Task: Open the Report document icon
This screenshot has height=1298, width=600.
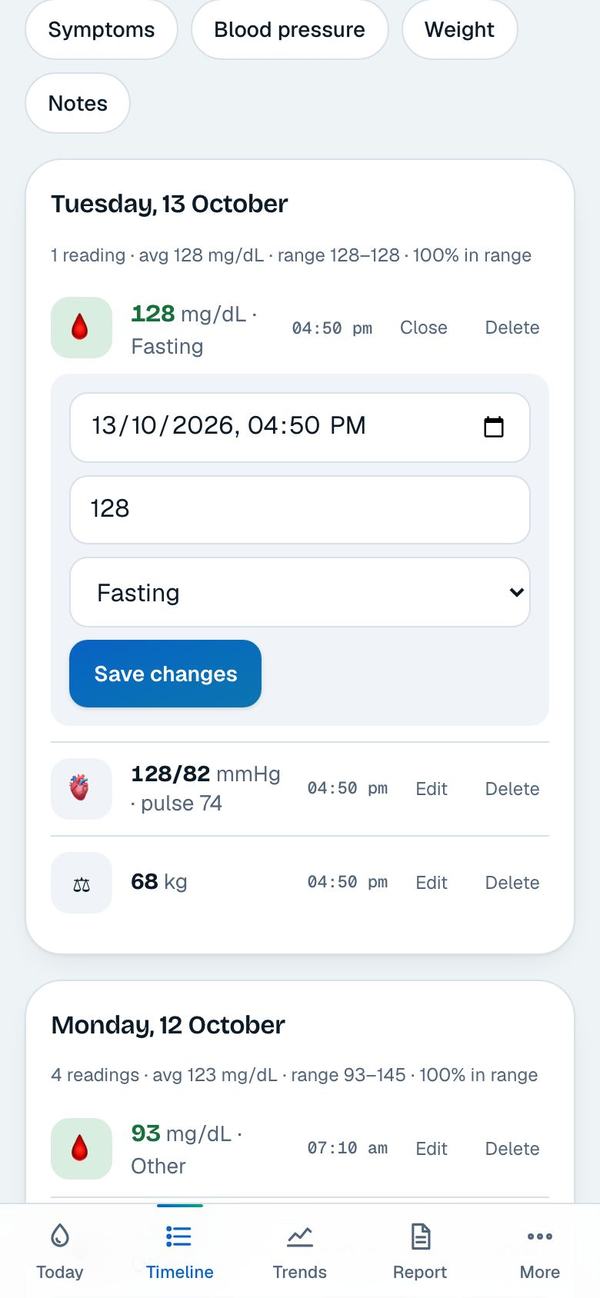Action: pyautogui.click(x=420, y=1237)
